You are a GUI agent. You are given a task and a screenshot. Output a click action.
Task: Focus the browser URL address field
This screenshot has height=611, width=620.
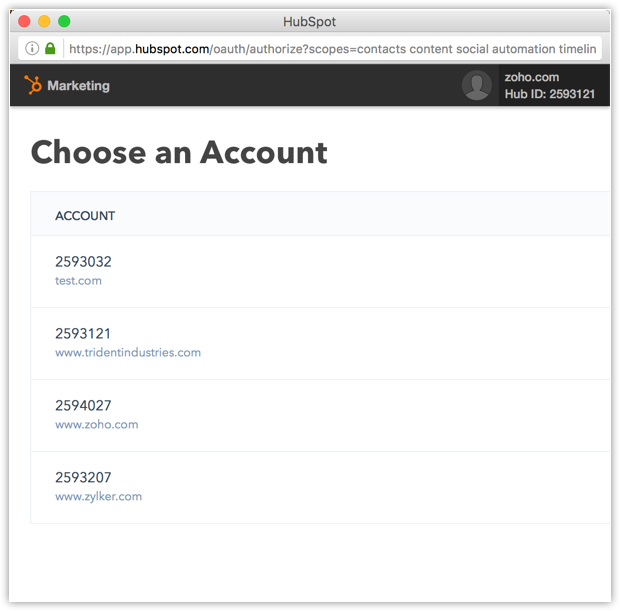pos(330,48)
